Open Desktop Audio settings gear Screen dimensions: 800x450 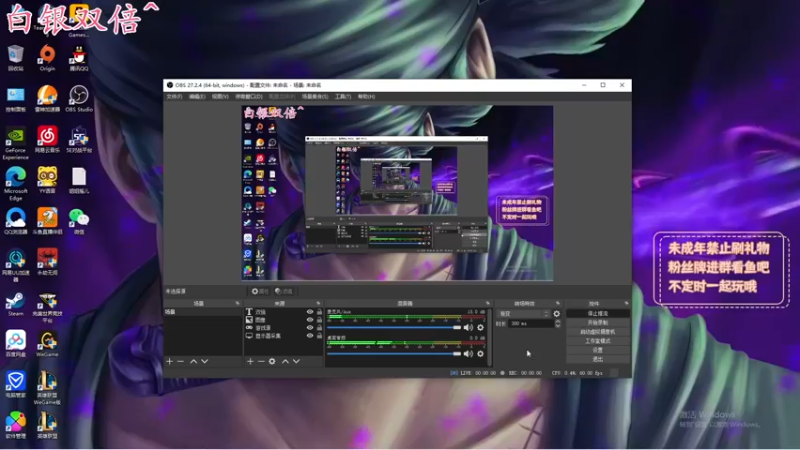pos(480,354)
